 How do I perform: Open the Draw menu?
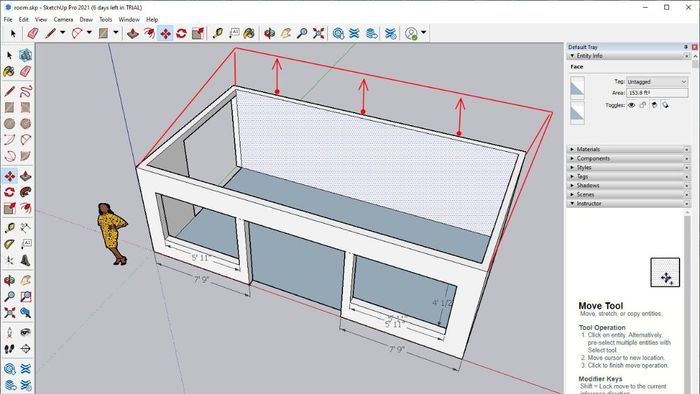point(86,20)
